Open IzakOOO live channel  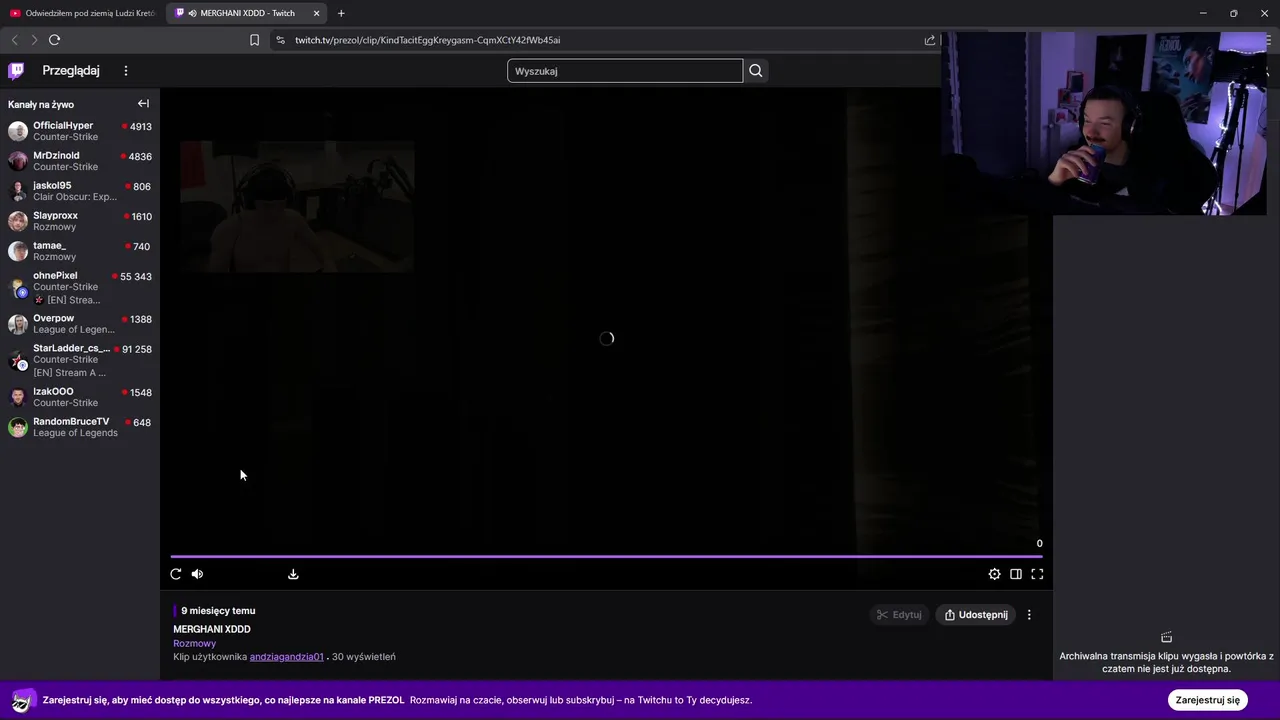[80, 397]
